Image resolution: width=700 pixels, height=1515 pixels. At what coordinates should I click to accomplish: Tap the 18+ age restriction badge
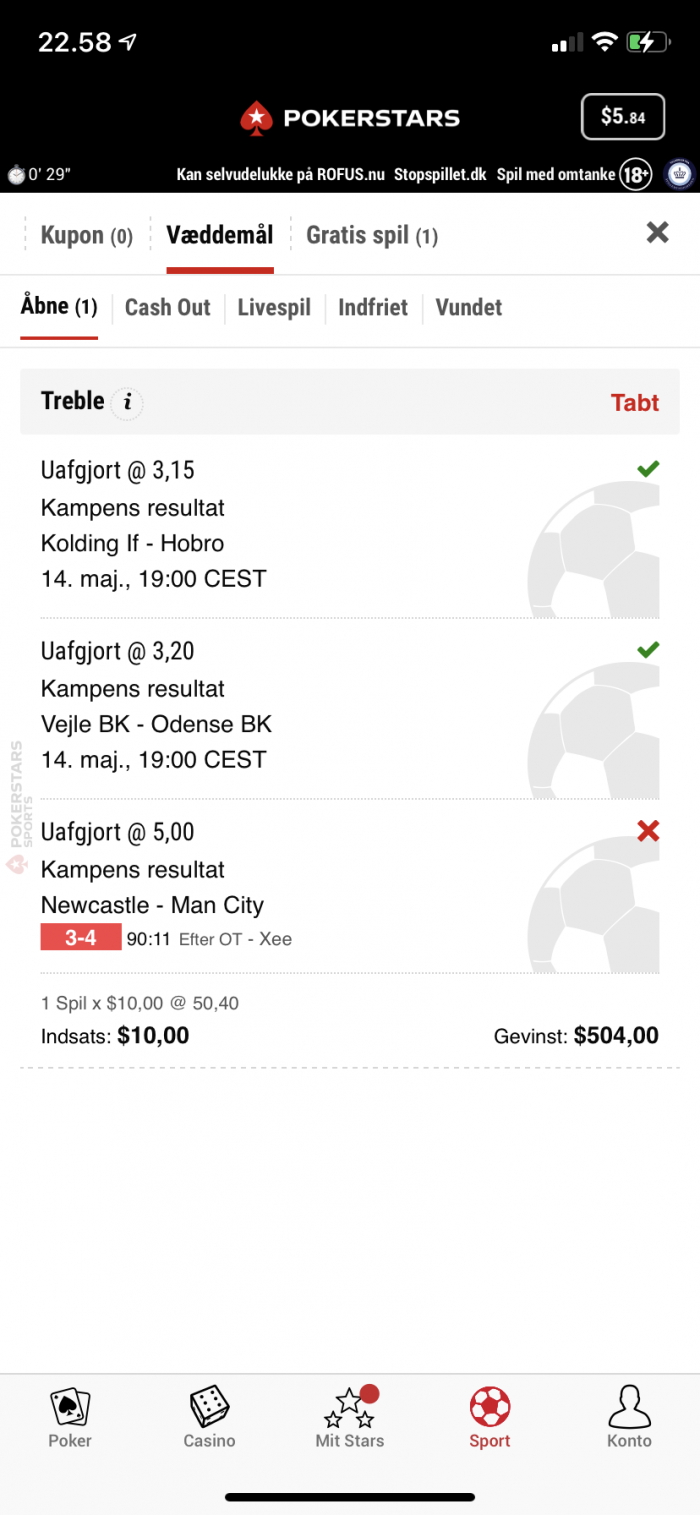[635, 174]
